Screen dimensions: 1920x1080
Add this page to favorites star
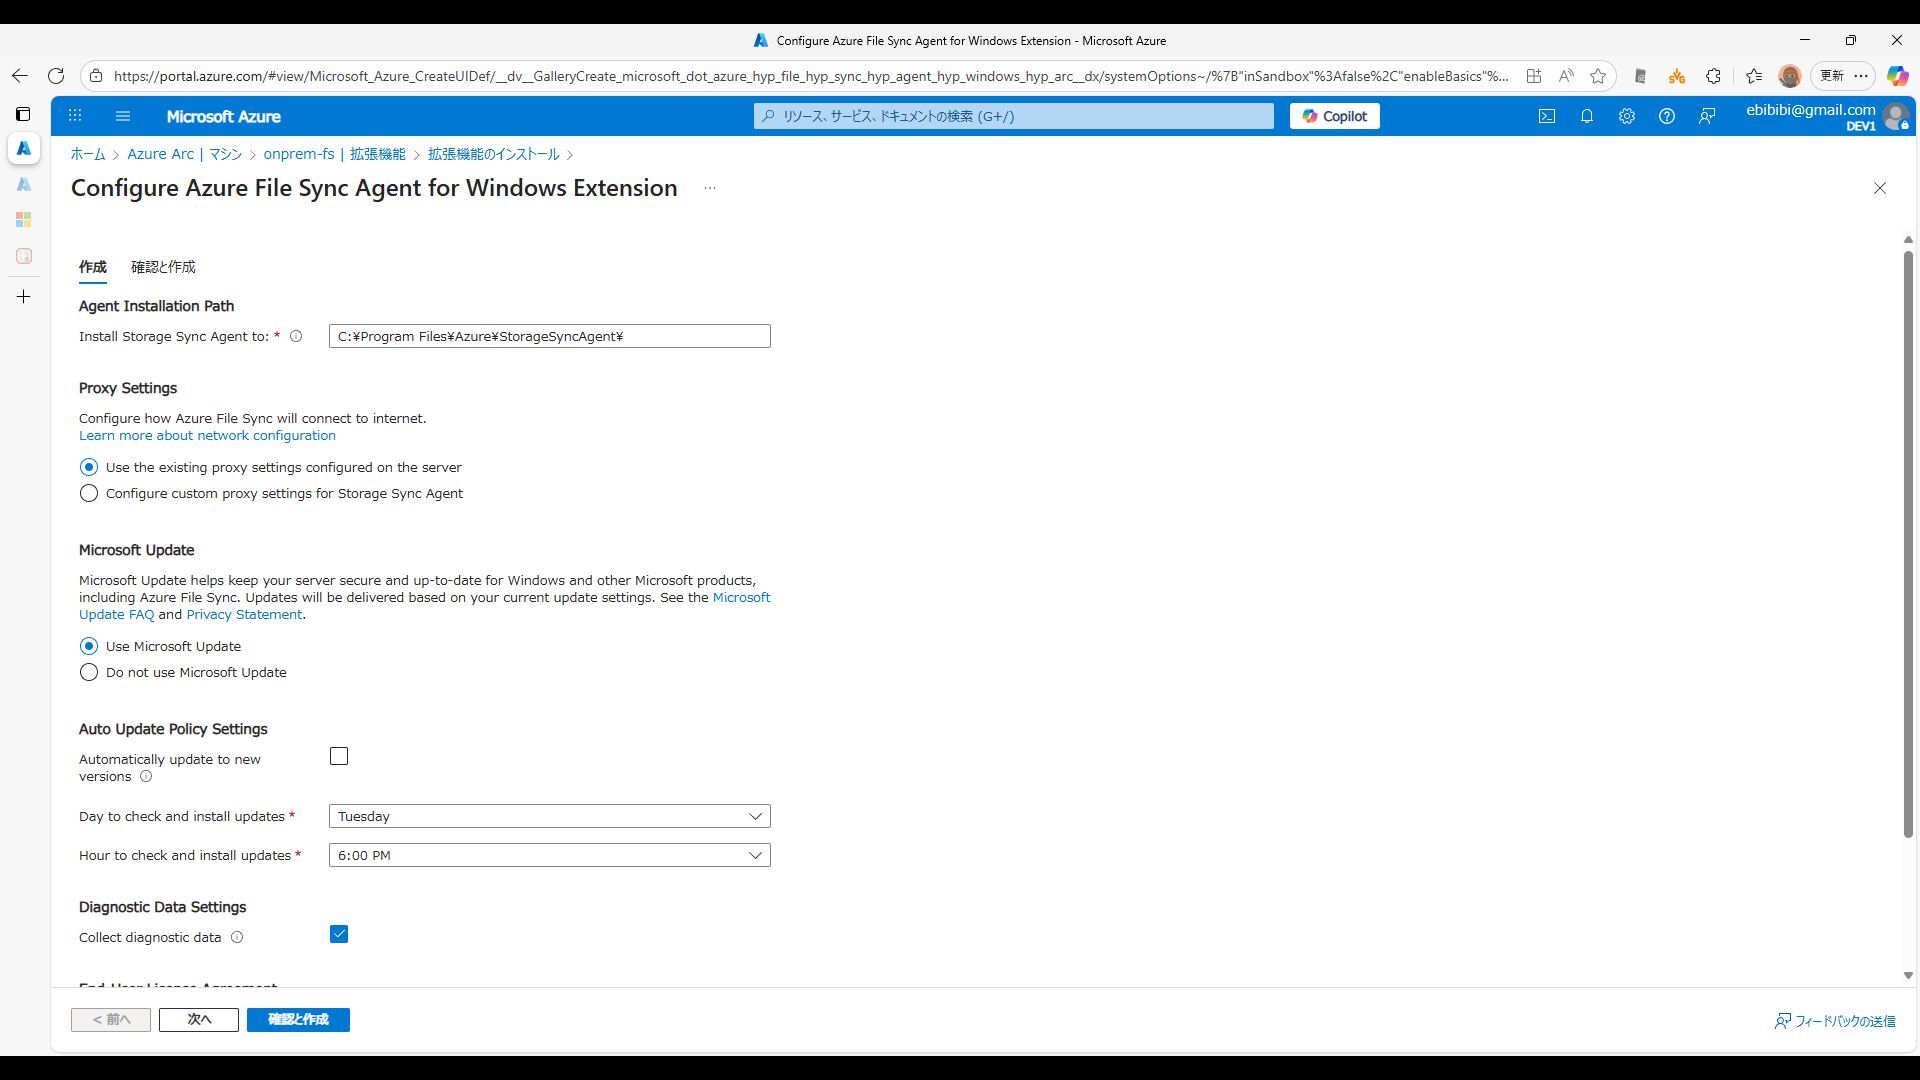(x=1598, y=76)
